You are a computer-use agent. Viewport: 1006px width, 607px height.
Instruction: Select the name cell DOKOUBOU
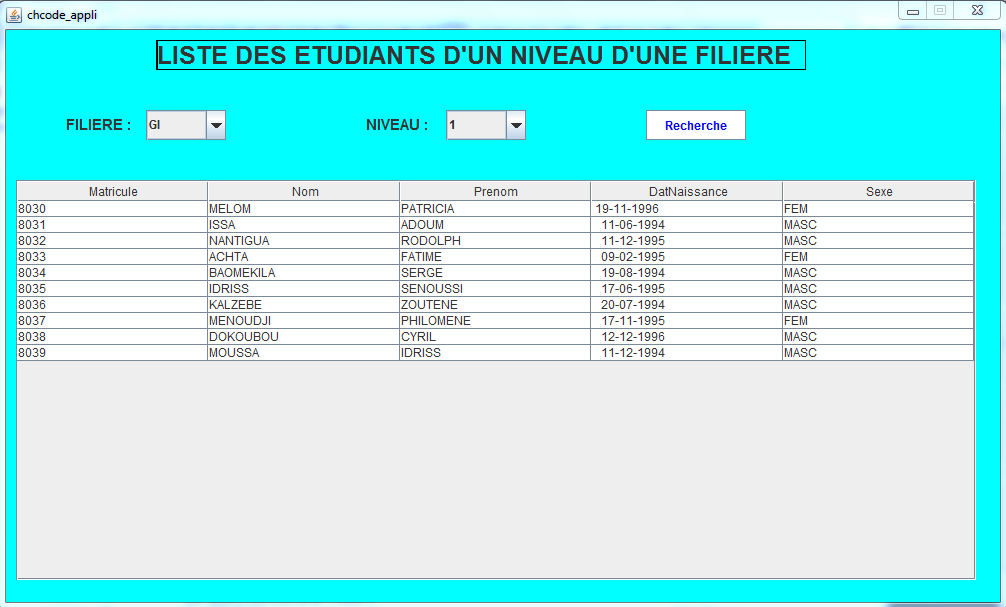click(x=303, y=337)
